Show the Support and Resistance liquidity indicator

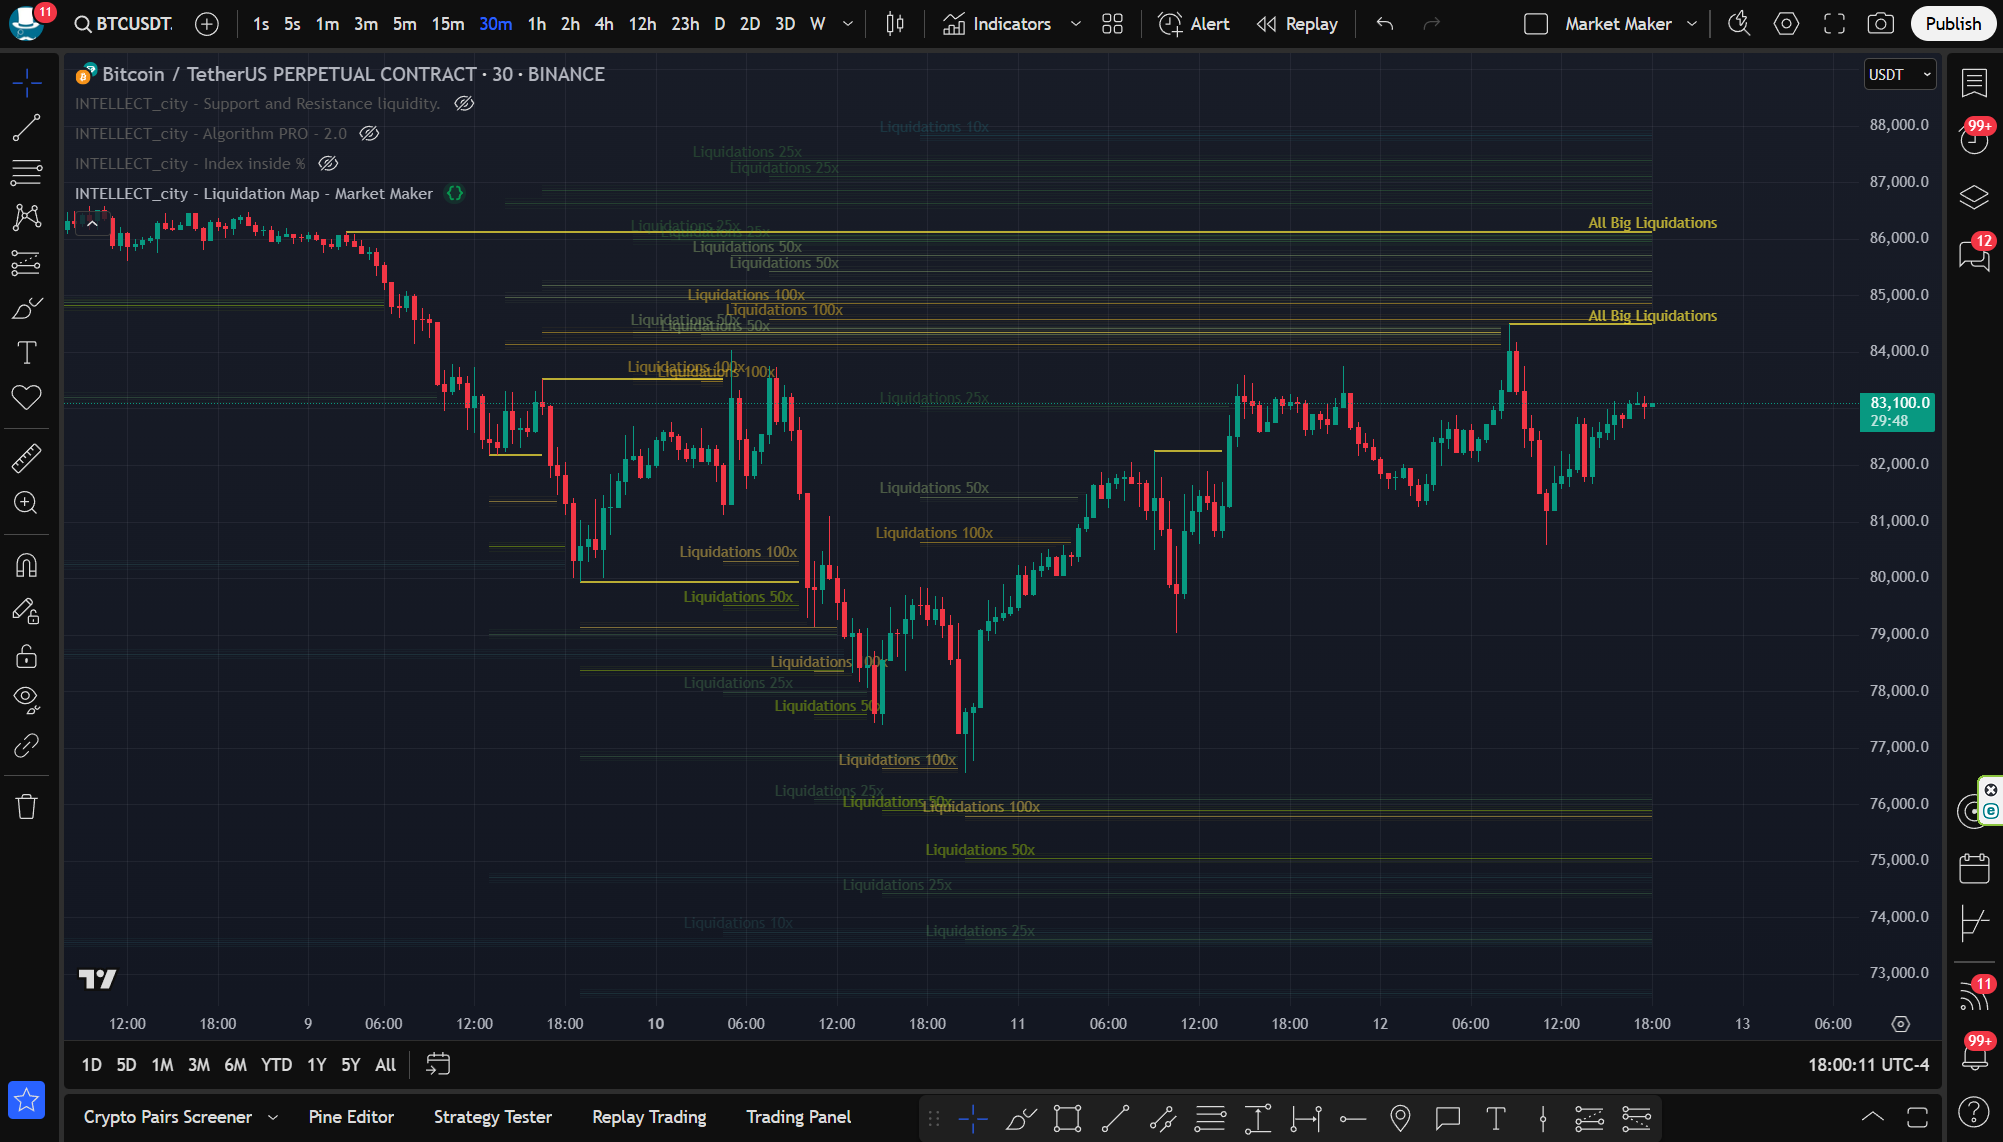pos(464,104)
